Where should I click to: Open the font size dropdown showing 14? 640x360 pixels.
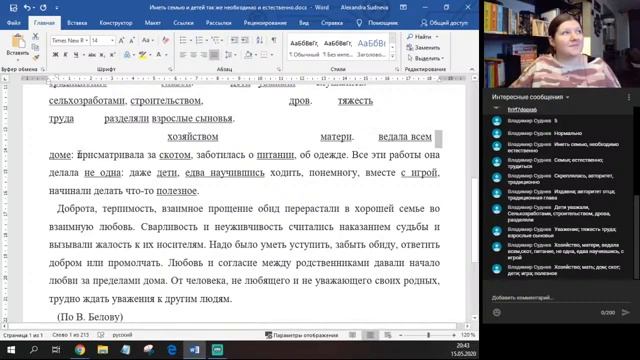coord(112,40)
